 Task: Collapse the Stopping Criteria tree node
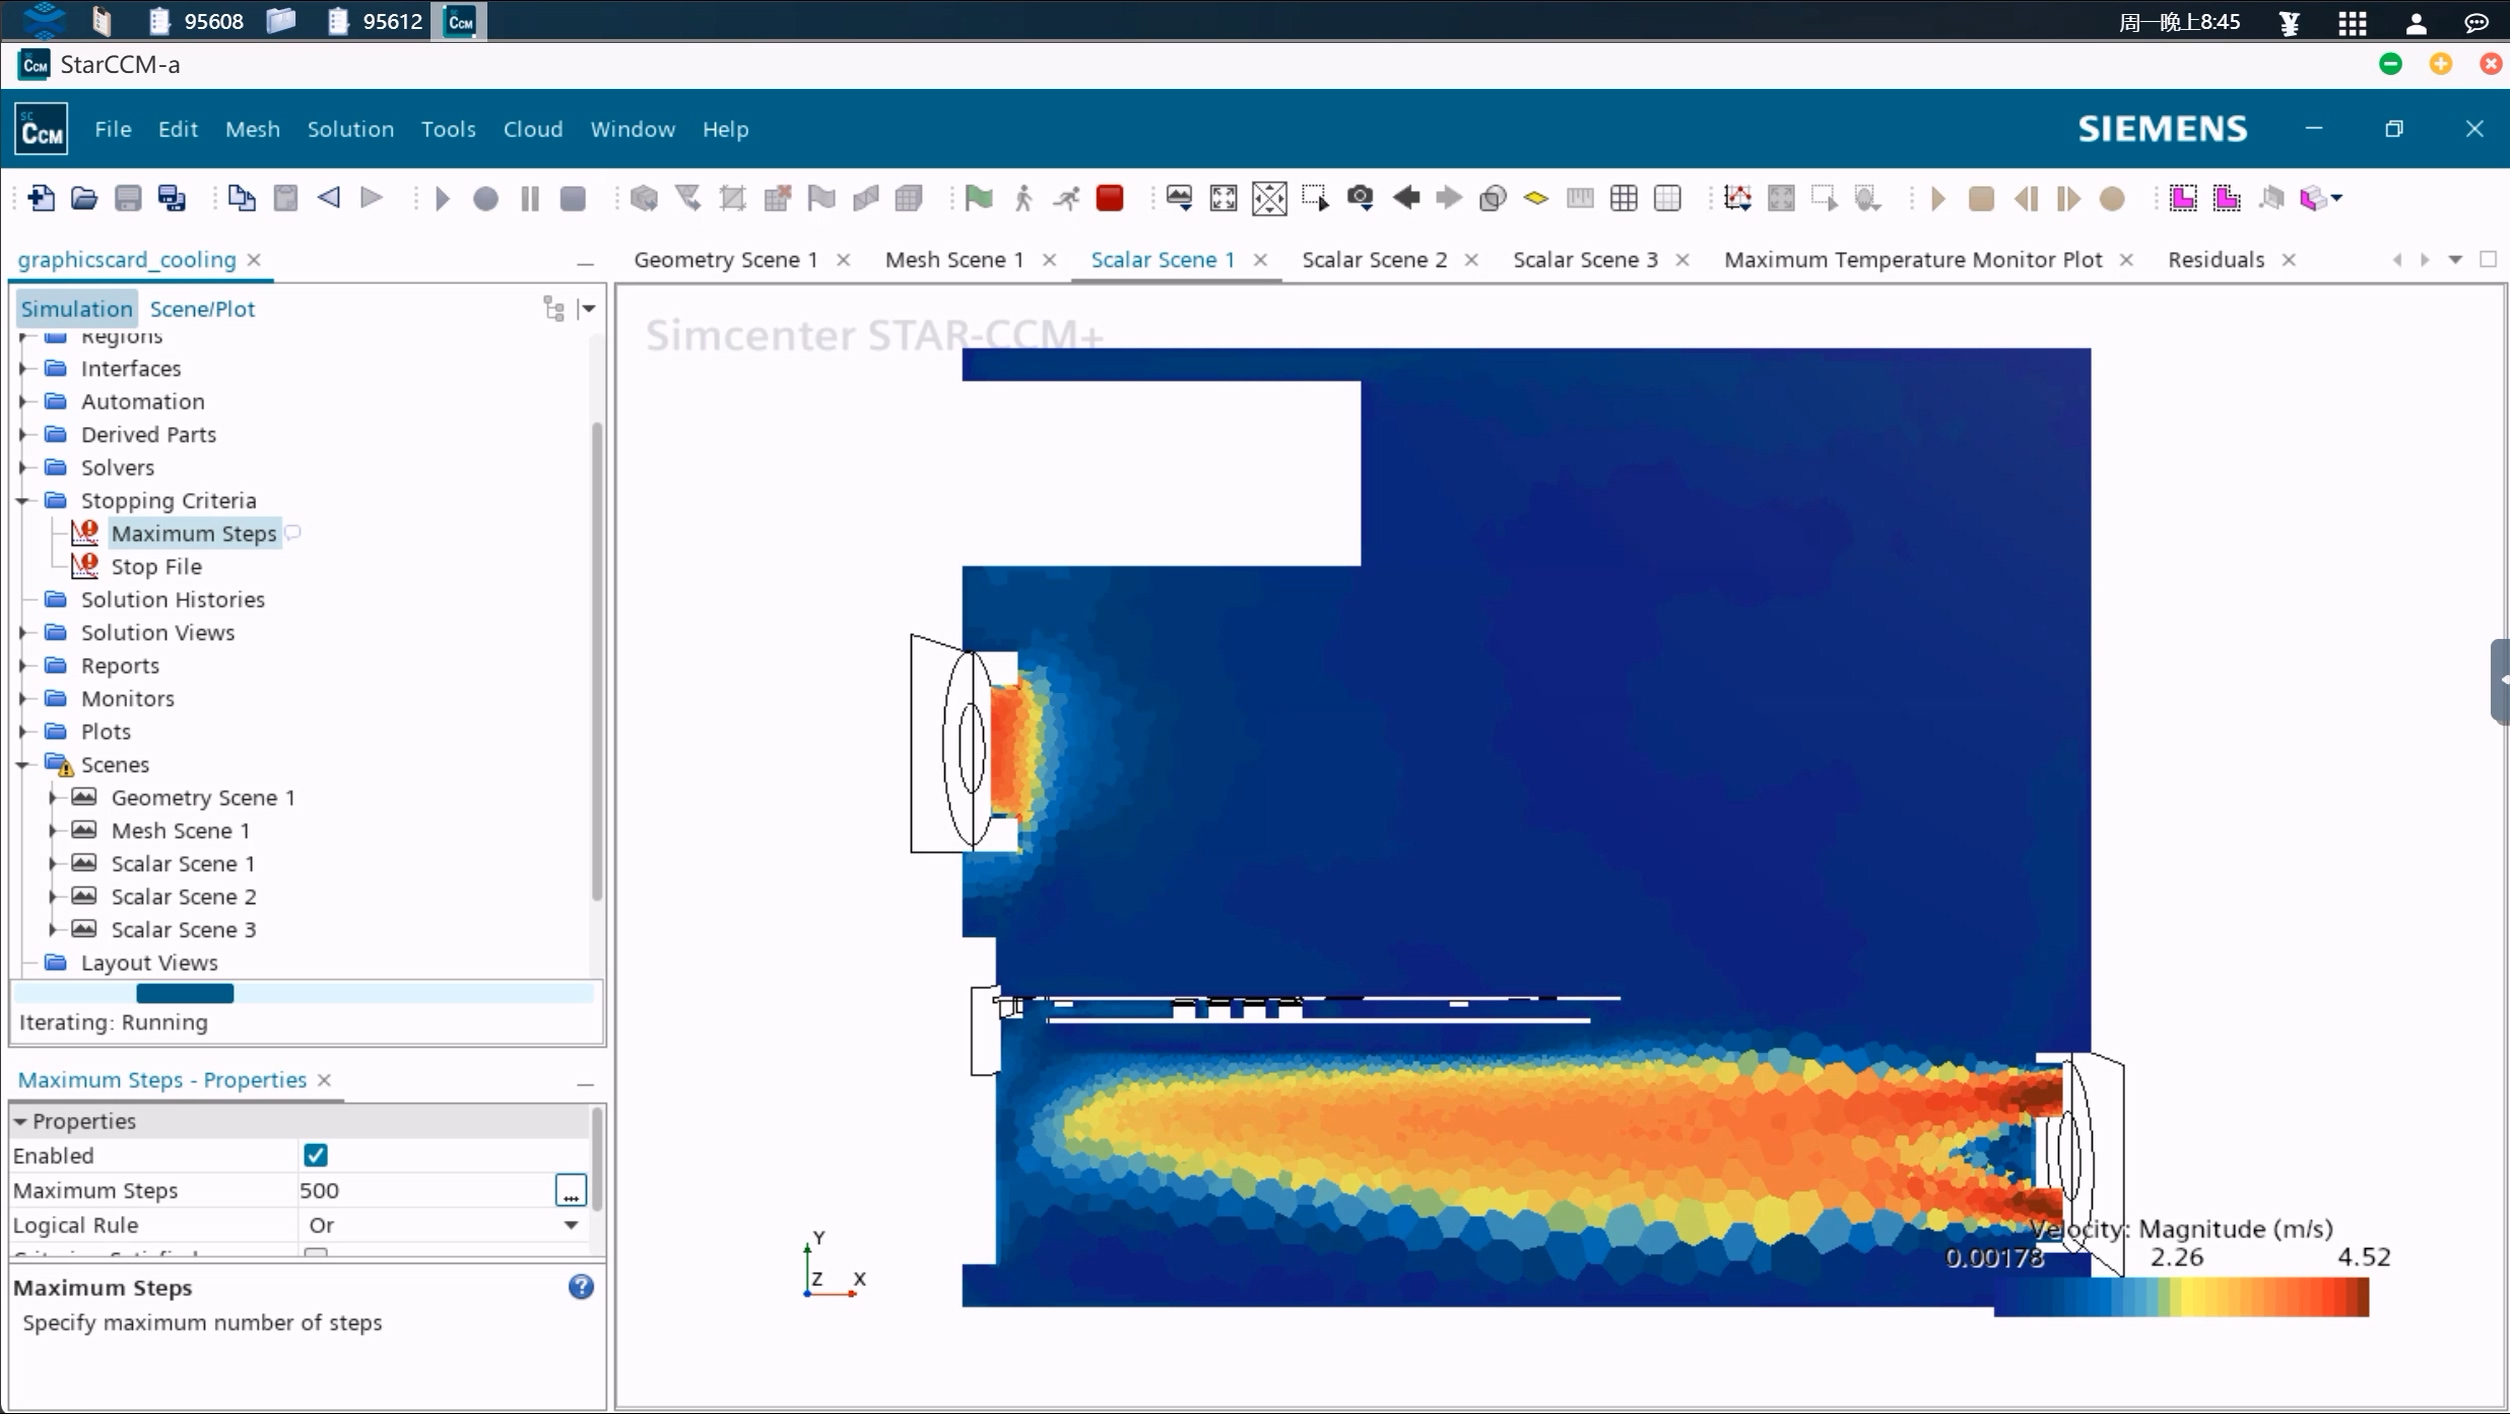[23, 500]
